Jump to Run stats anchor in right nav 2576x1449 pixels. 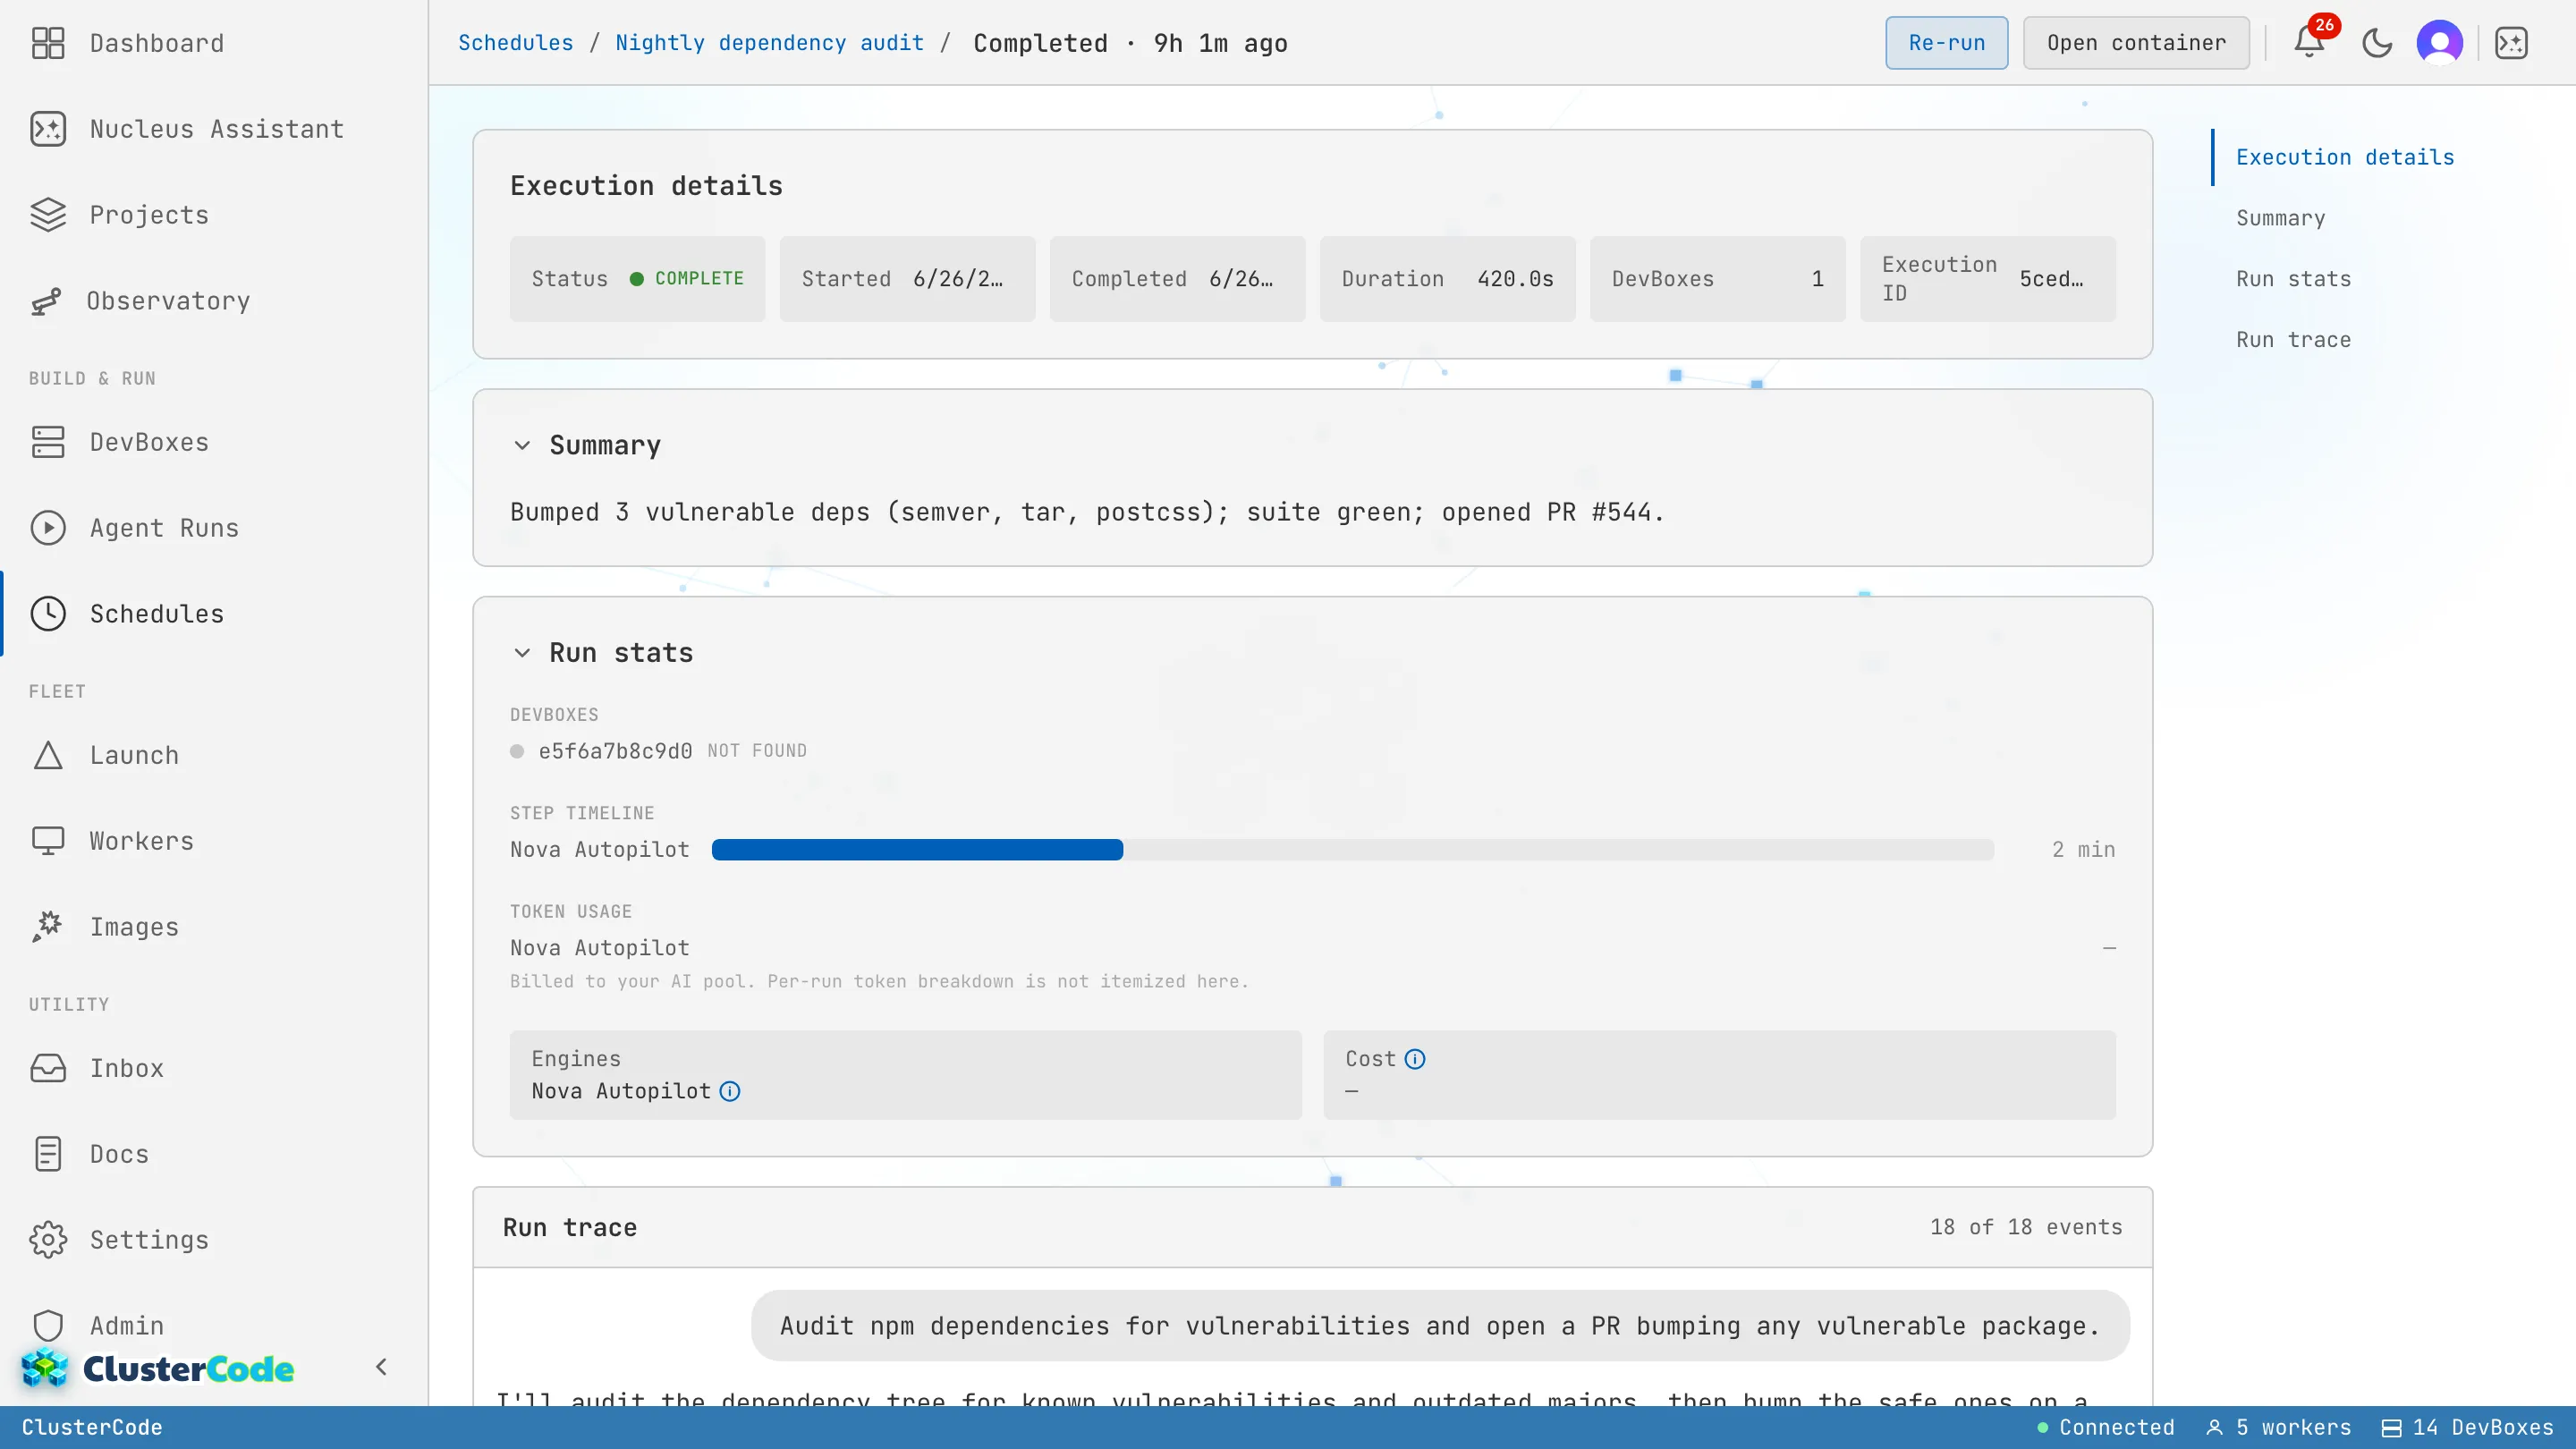pyautogui.click(x=2294, y=279)
